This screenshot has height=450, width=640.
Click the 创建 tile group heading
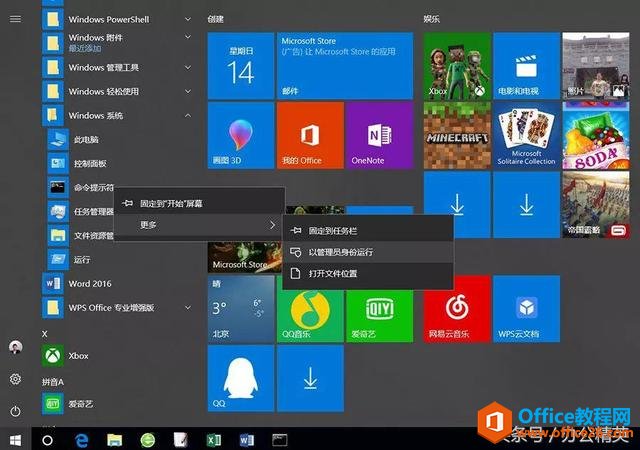click(216, 19)
